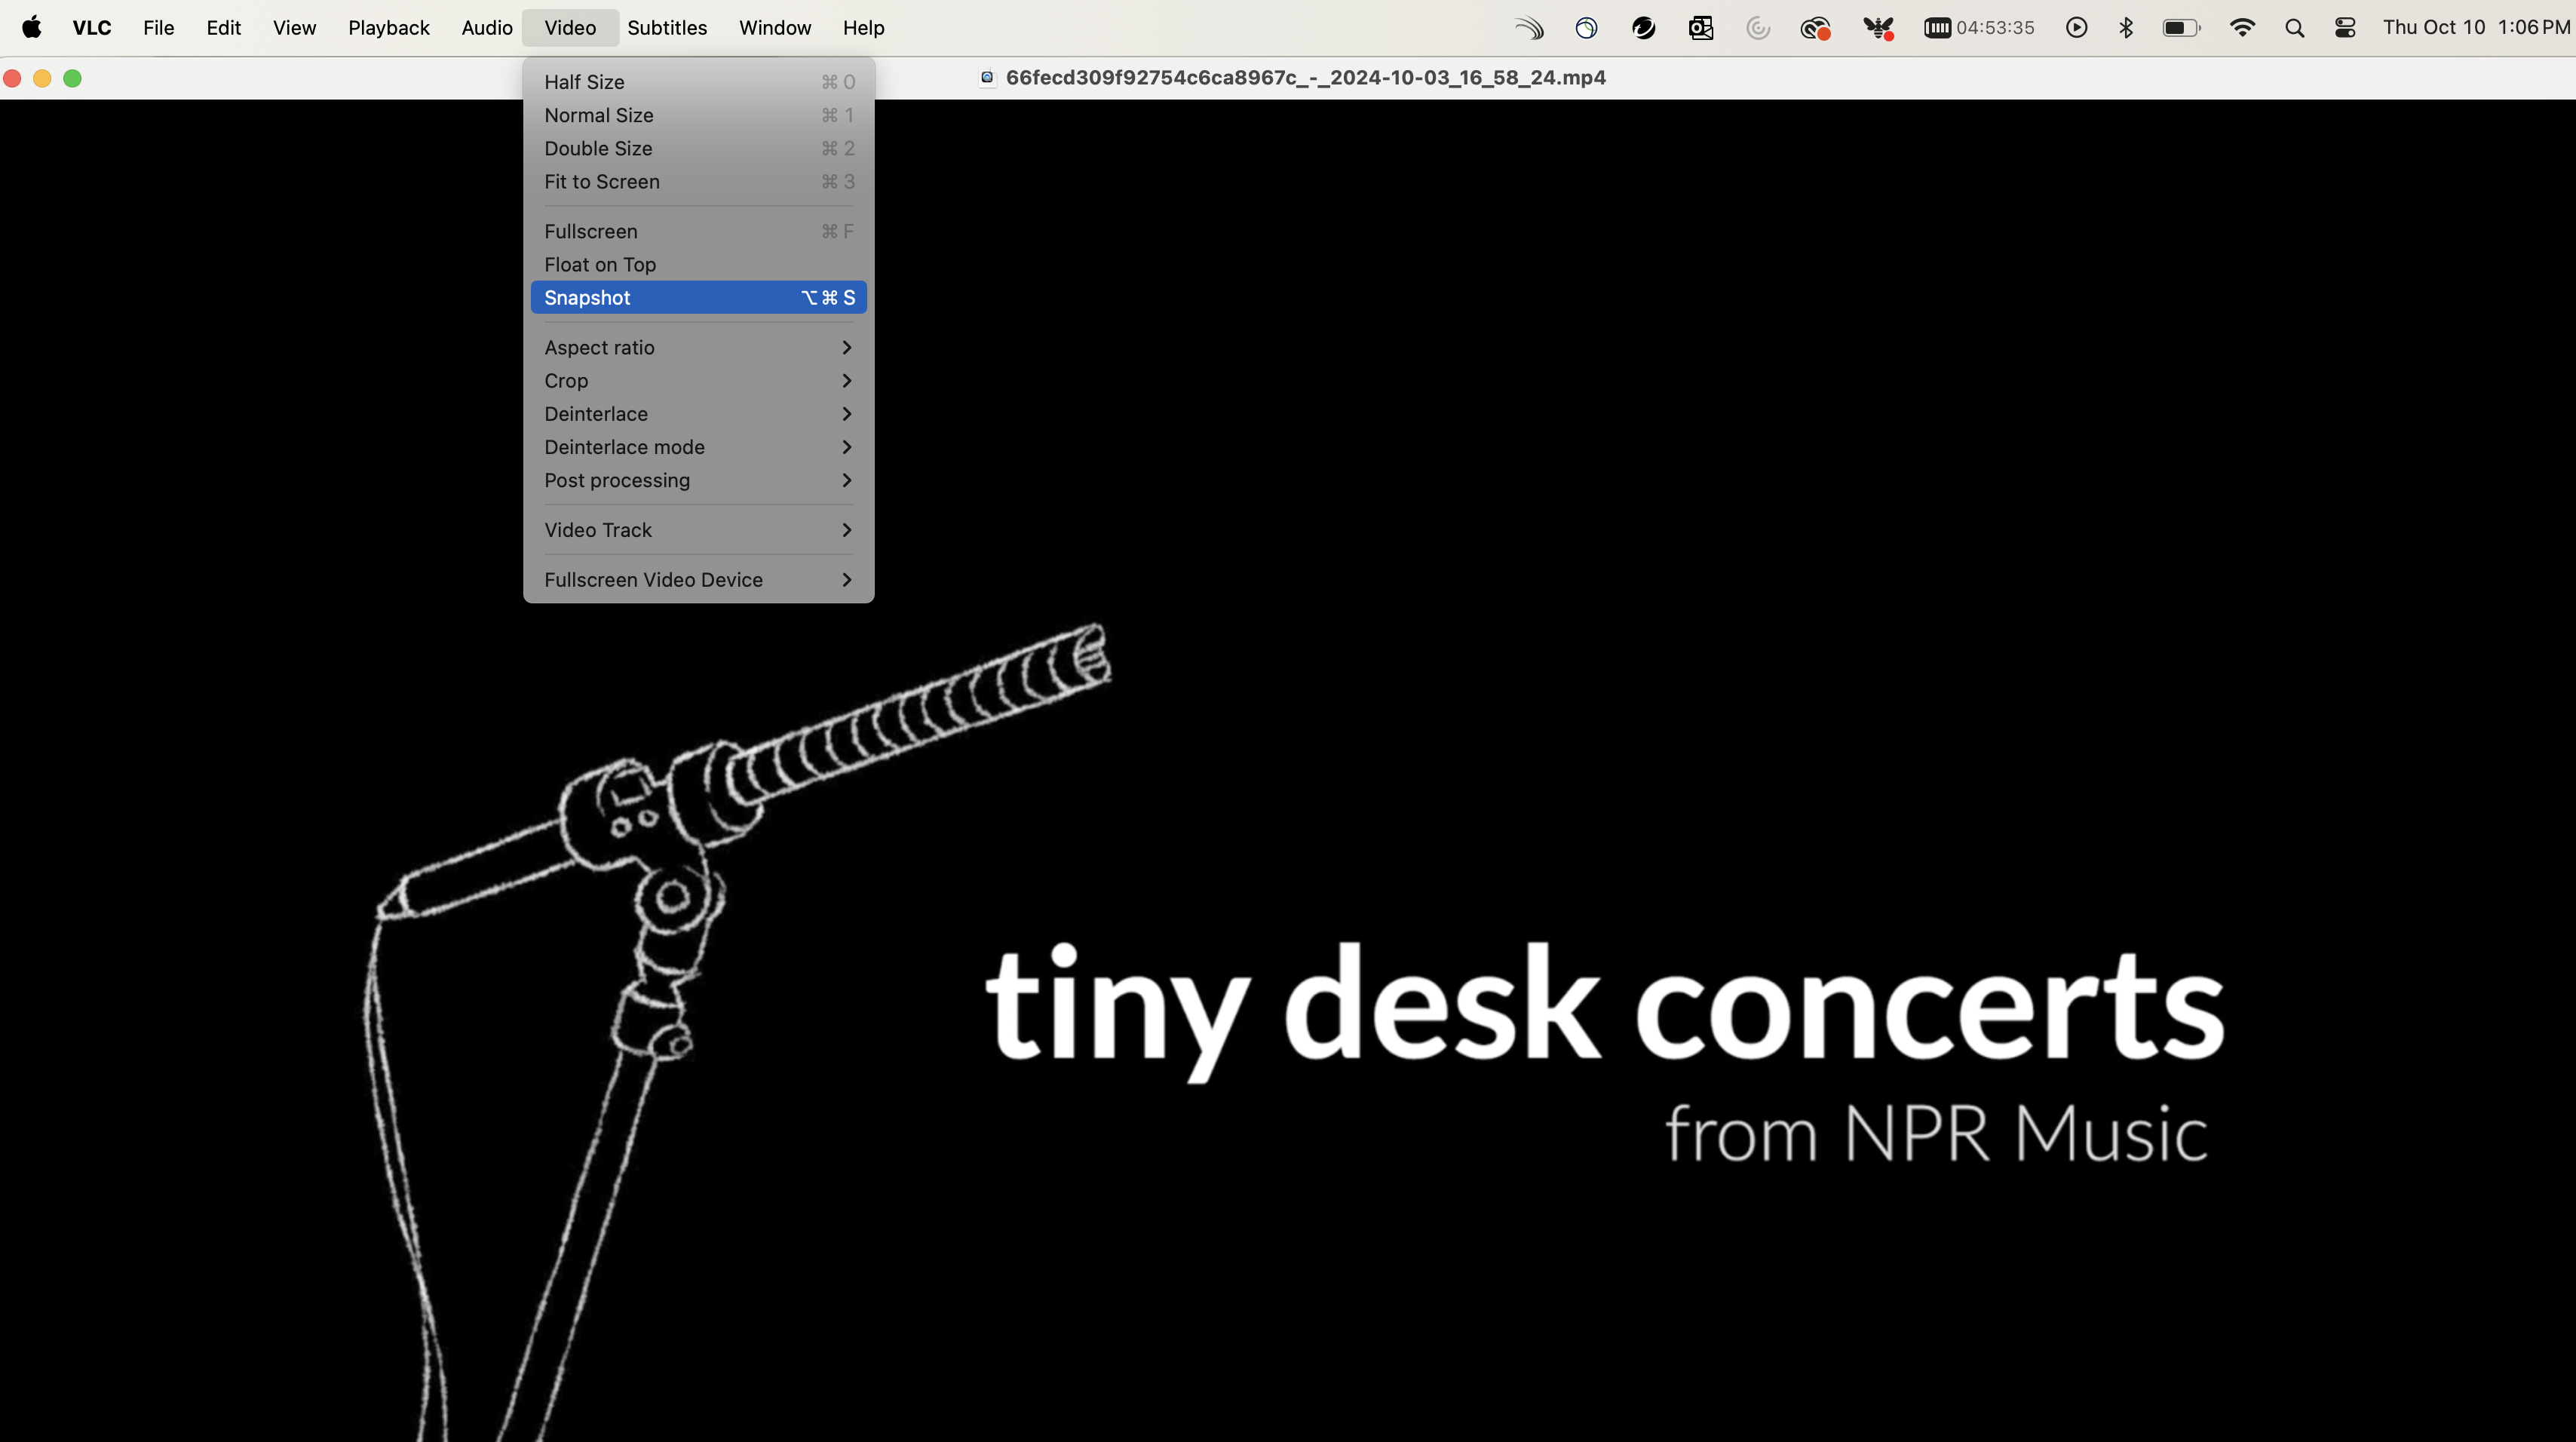
Task: Open the Help menu
Action: [863, 27]
